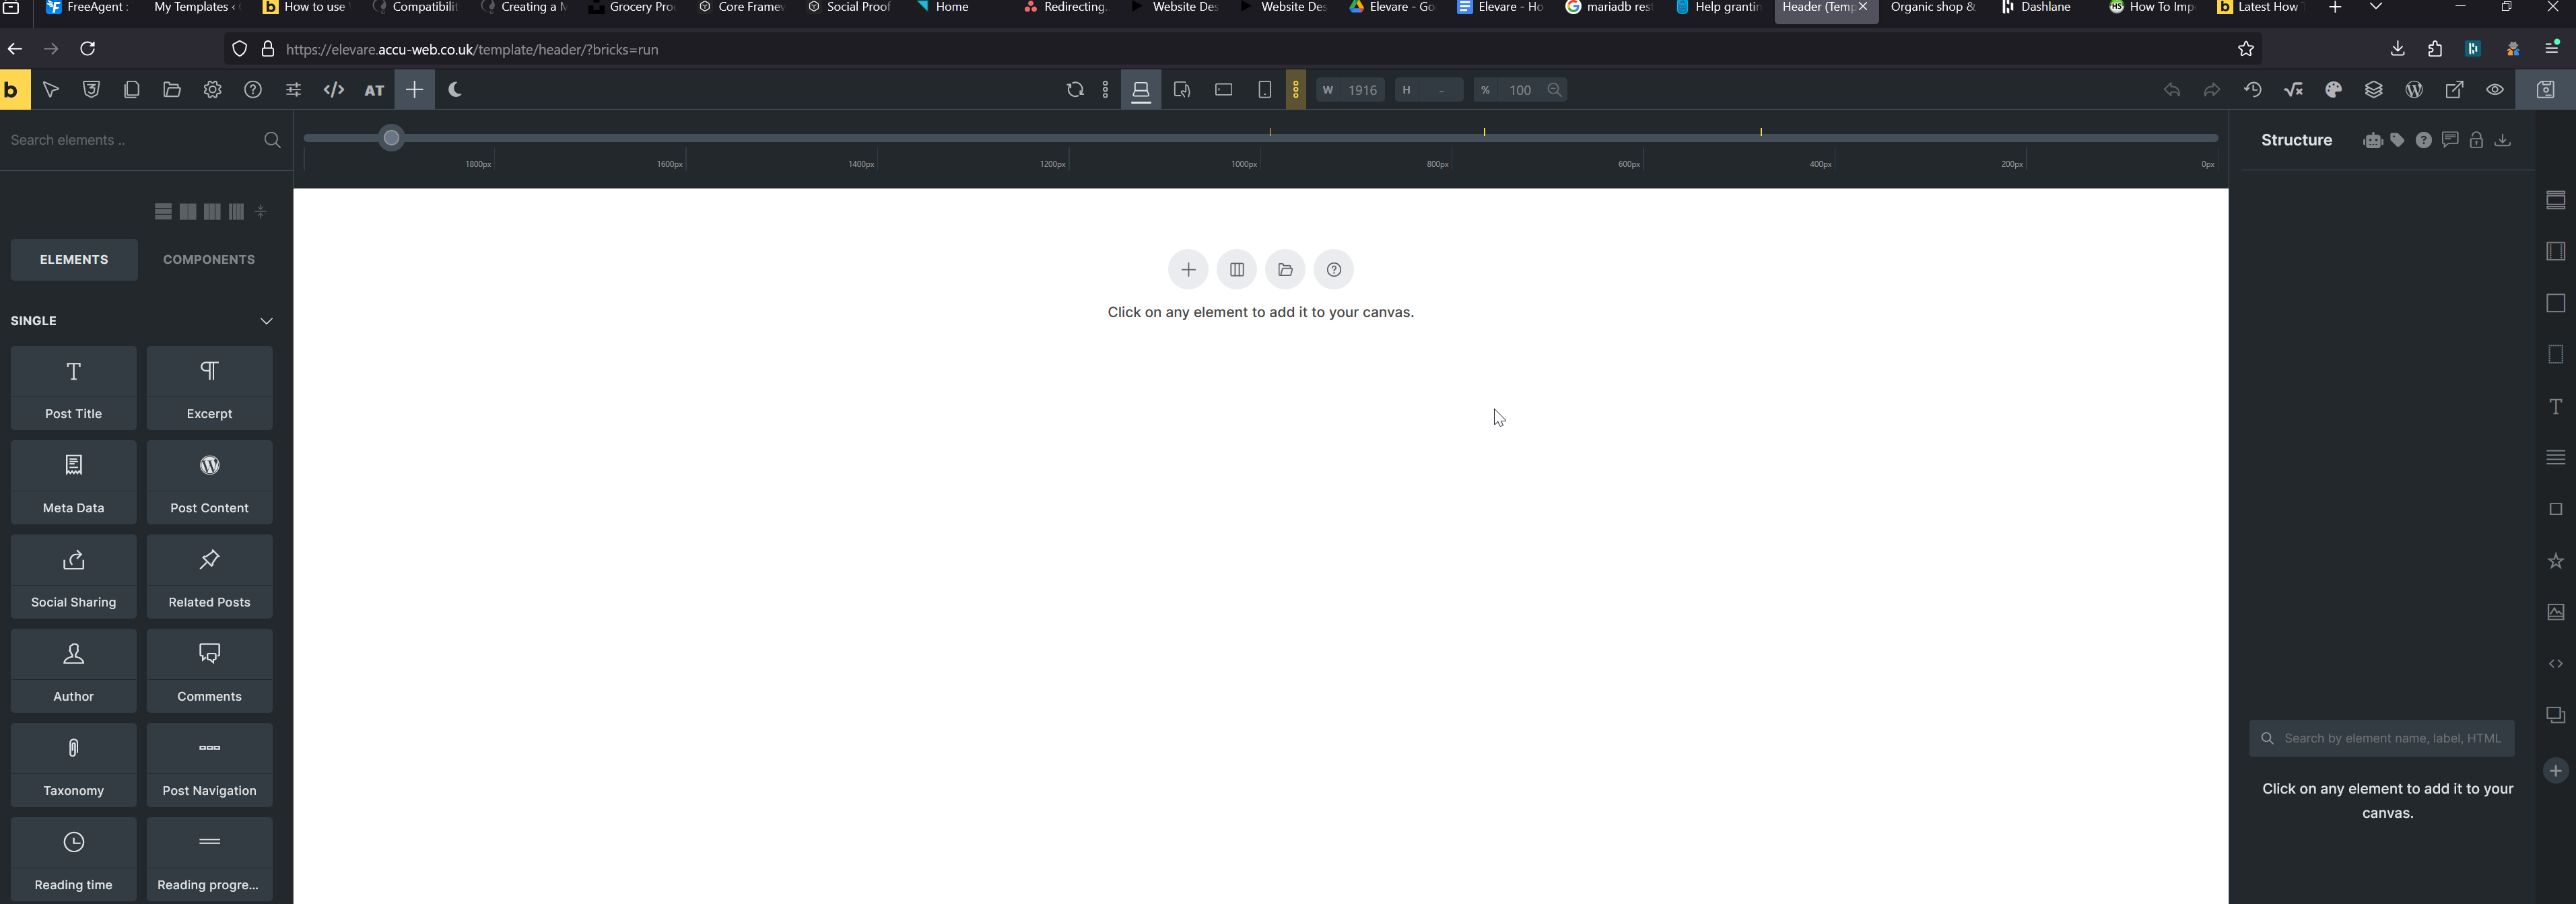Click the canvas columns layout button
Screen dimensions: 2576x904
coord(1237,270)
